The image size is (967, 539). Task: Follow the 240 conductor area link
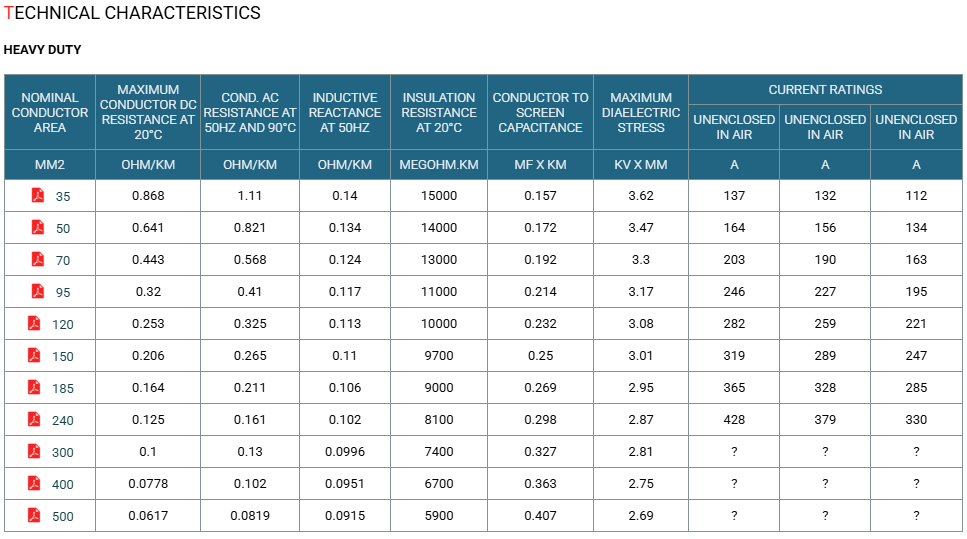tap(62, 421)
